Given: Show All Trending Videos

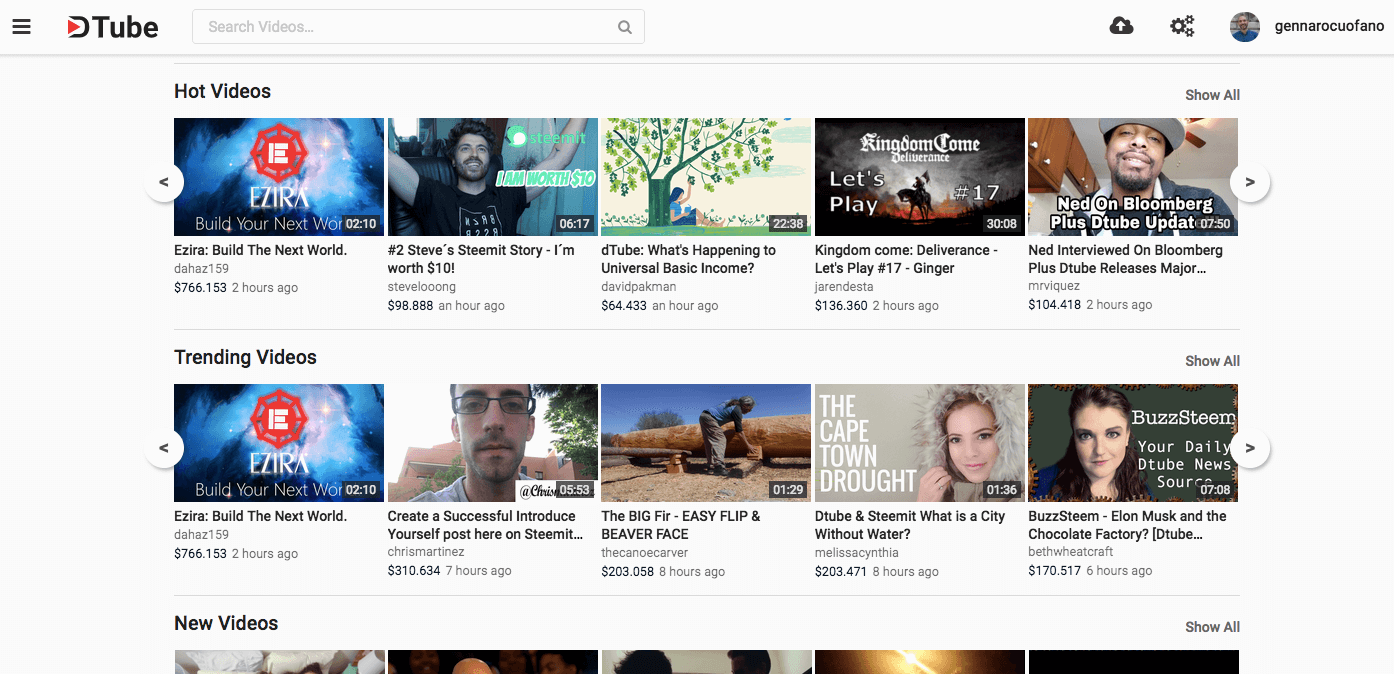Looking at the screenshot, I should coord(1212,361).
